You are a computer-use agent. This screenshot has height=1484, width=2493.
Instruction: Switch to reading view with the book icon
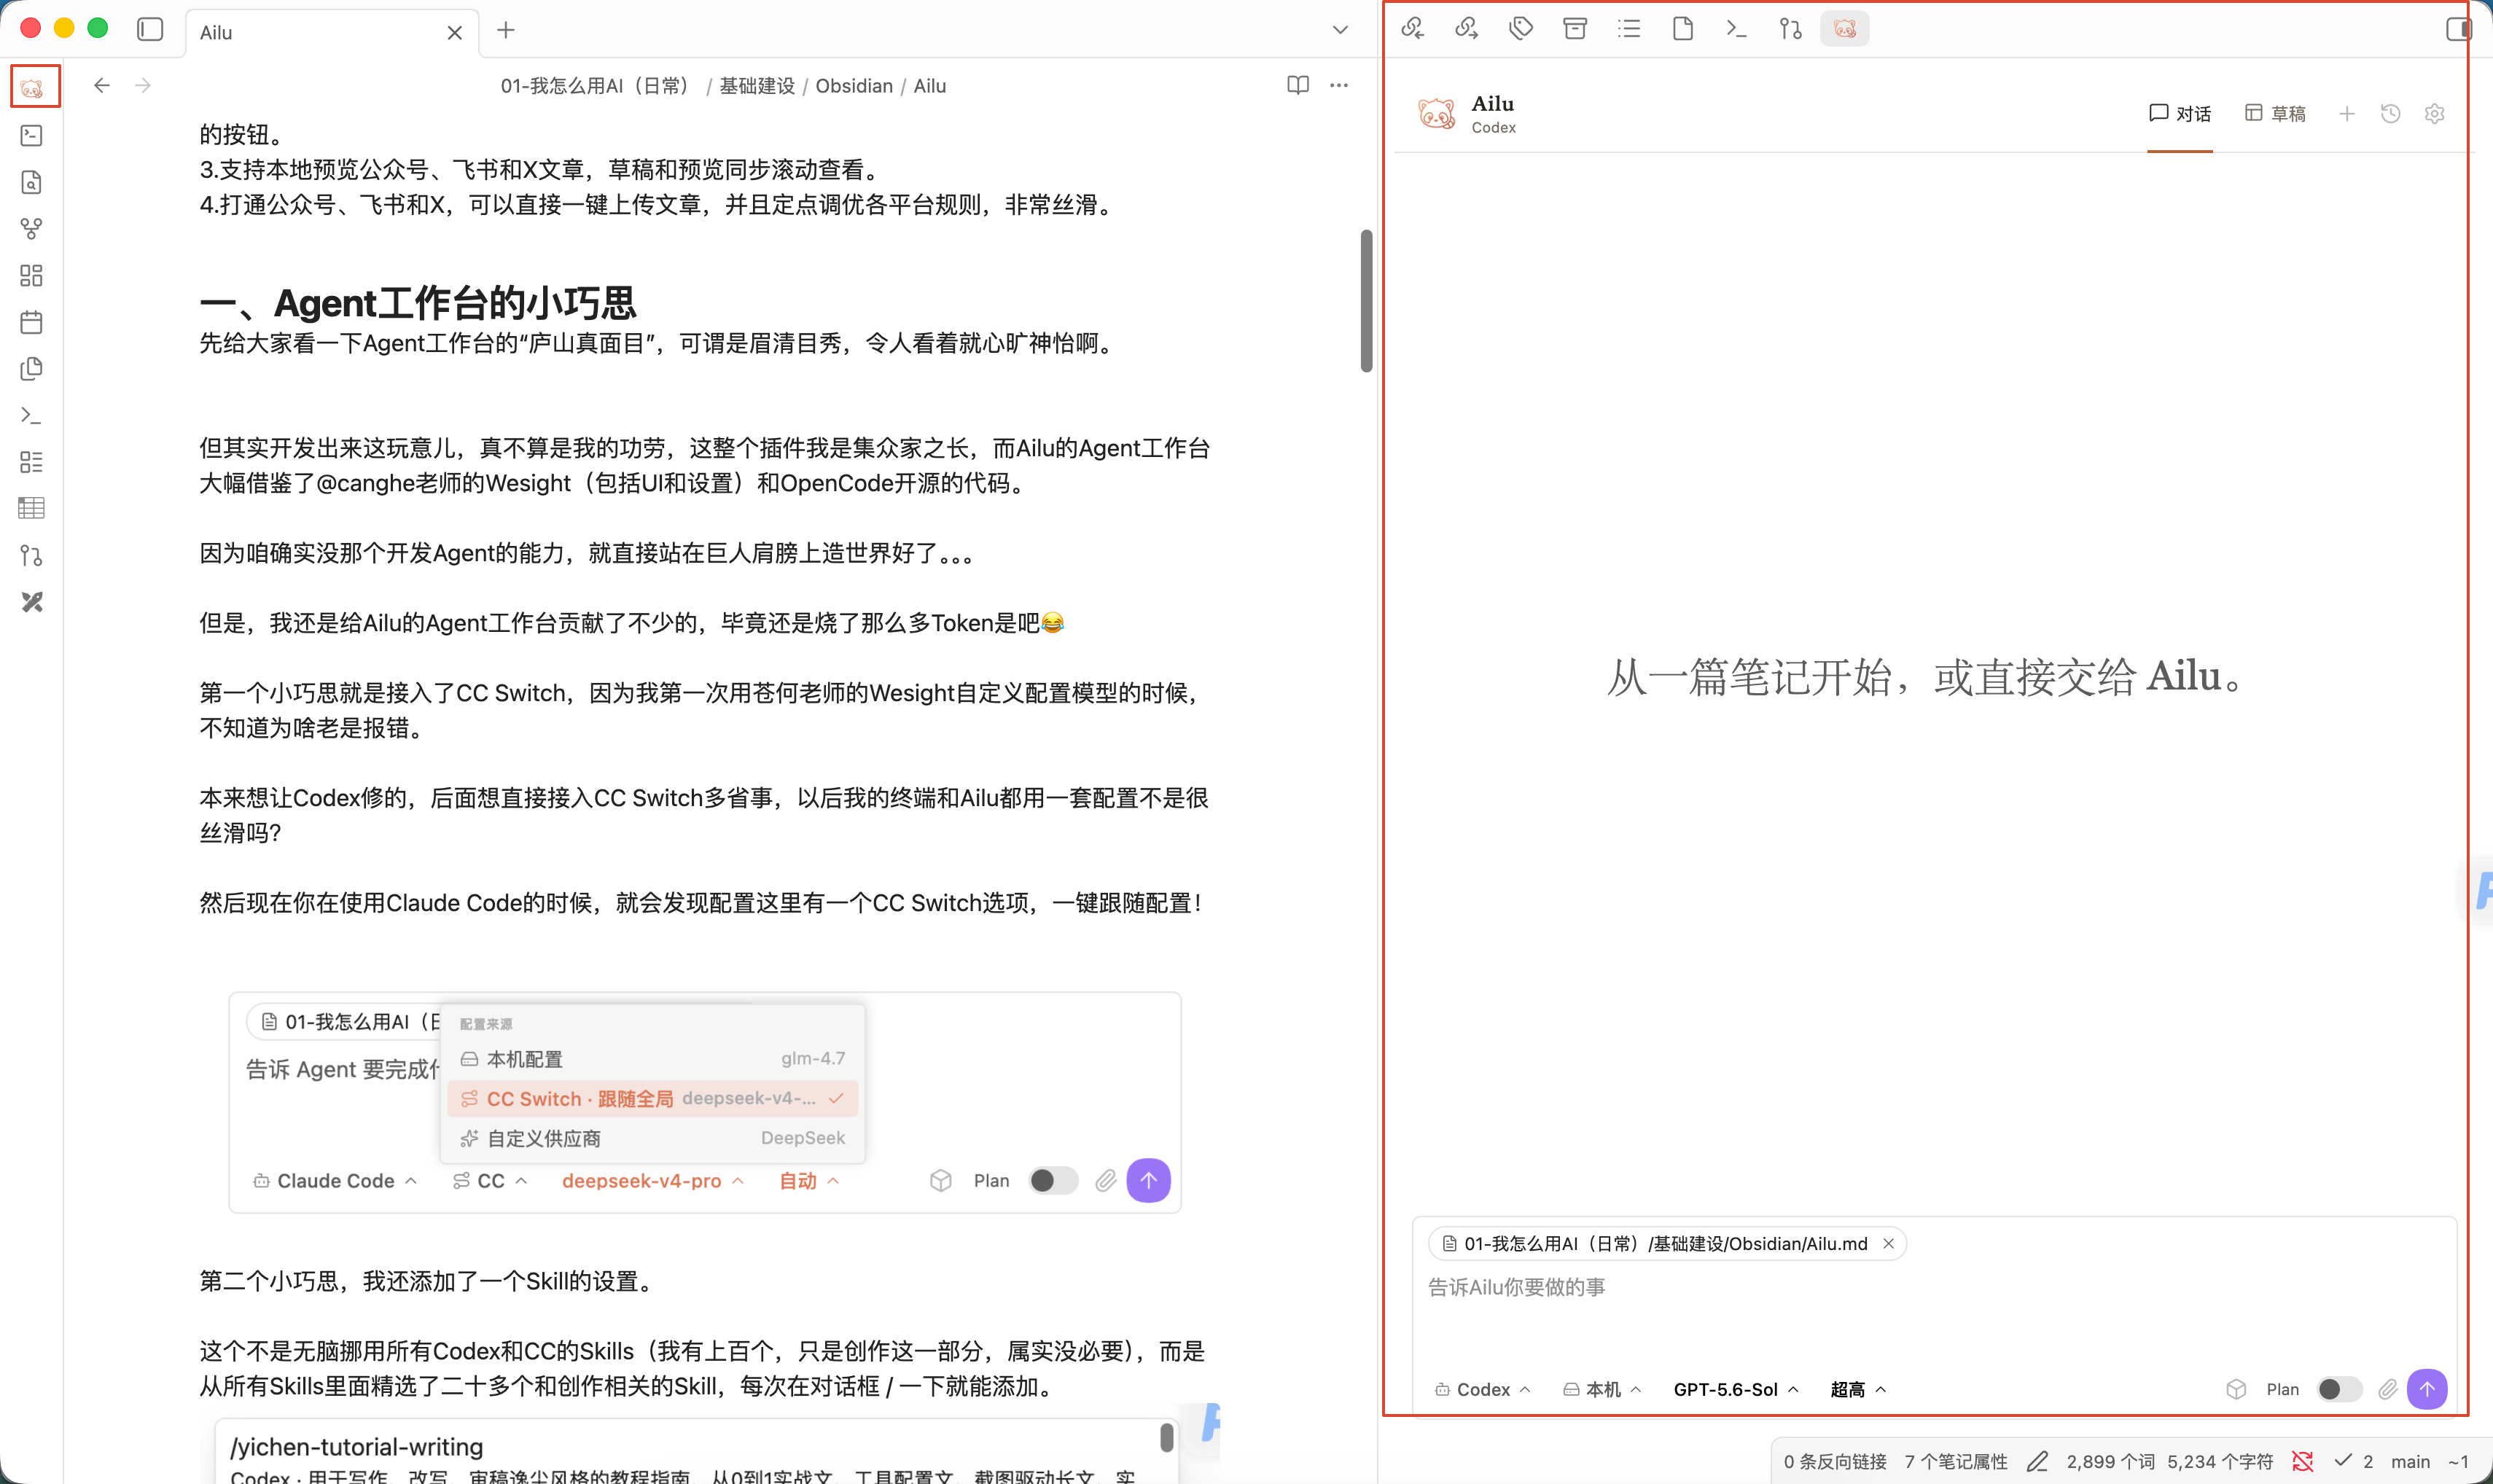click(x=1298, y=85)
